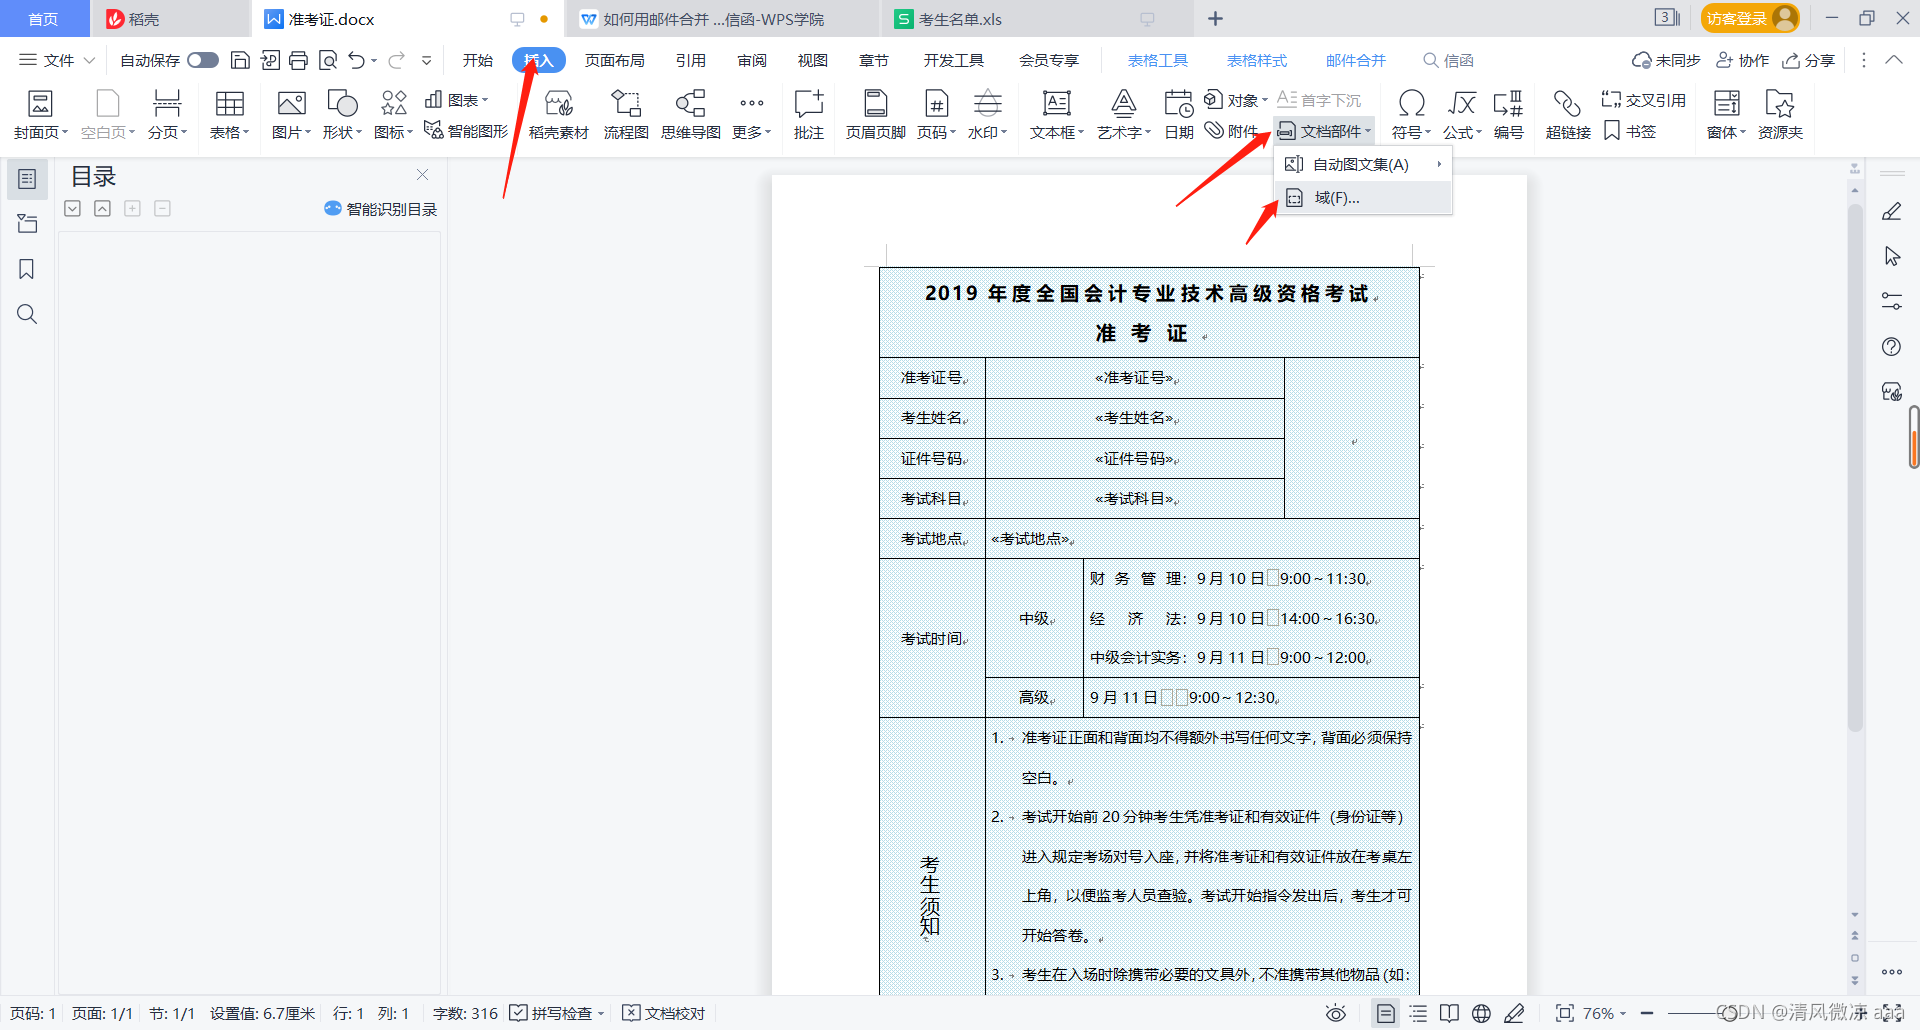
Task: Open the 表格 insert table dropdown
Action: 229,113
